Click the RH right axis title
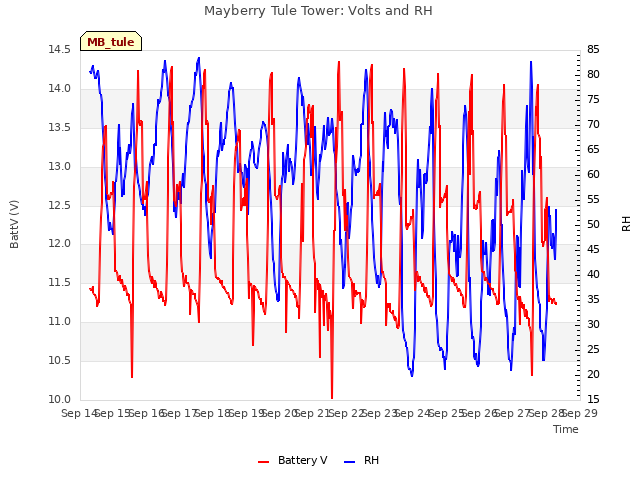This screenshot has height=480, width=640. click(626, 224)
